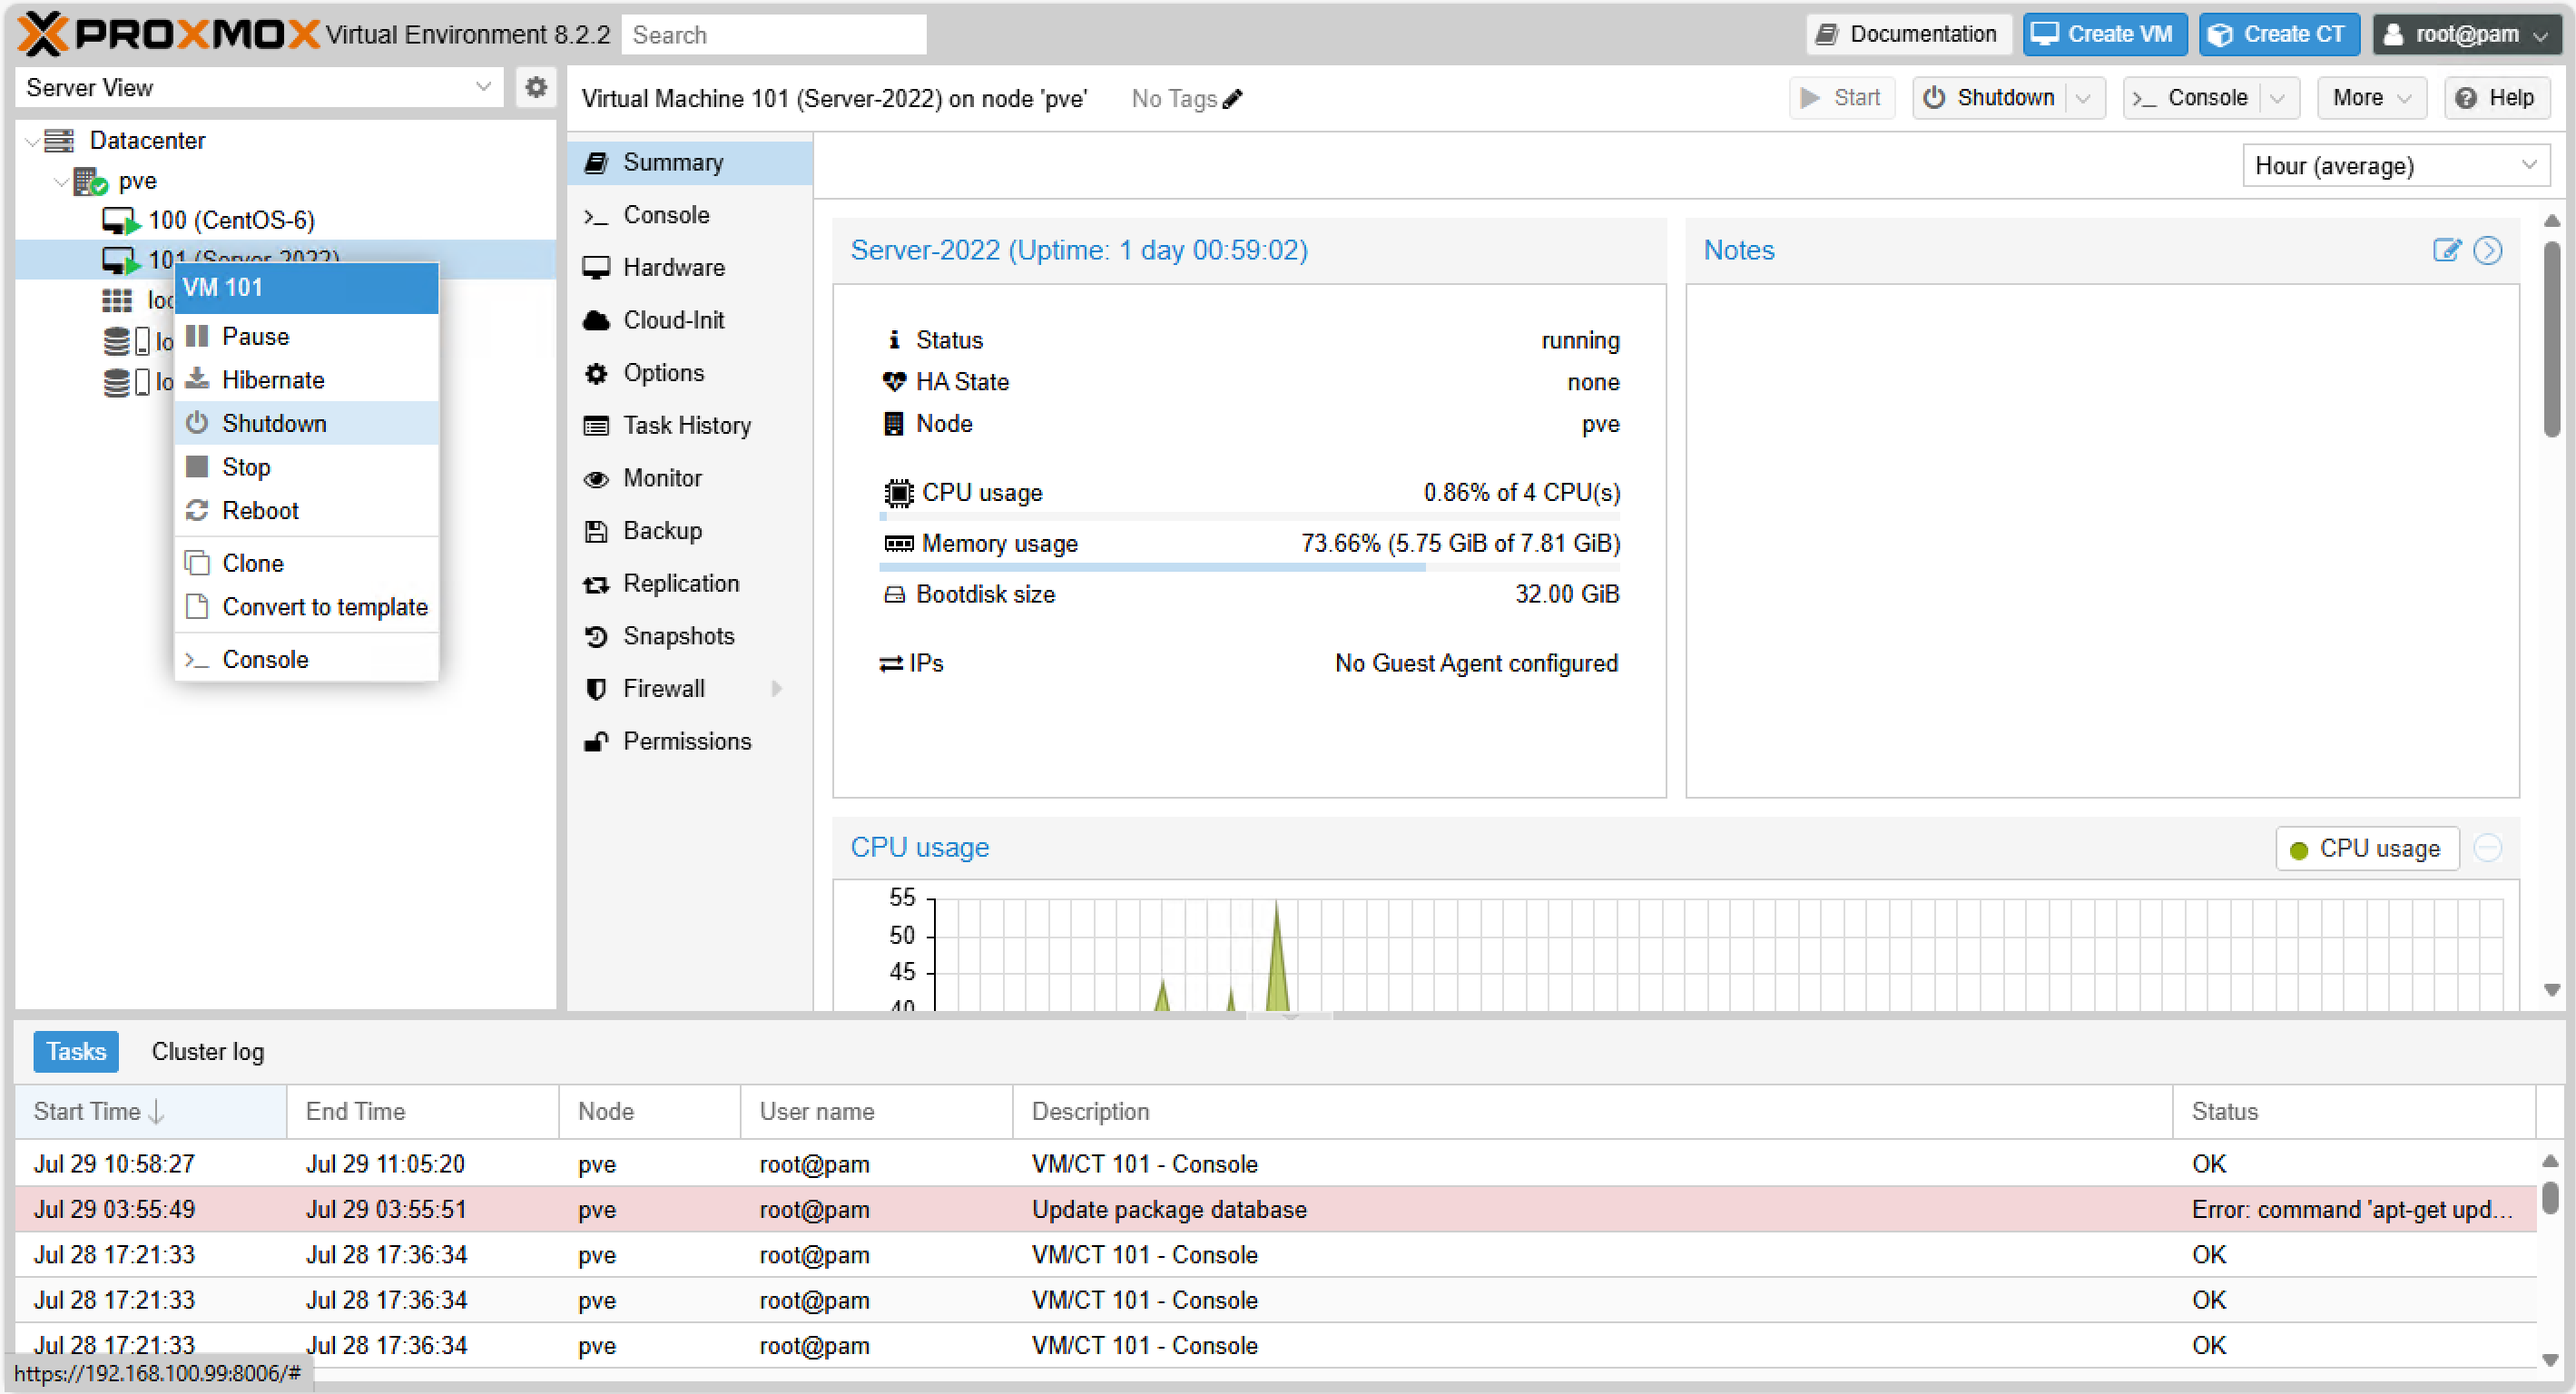This screenshot has width=2576, height=1394.
Task: Open the Console section in side nav
Action: click(x=690, y=215)
